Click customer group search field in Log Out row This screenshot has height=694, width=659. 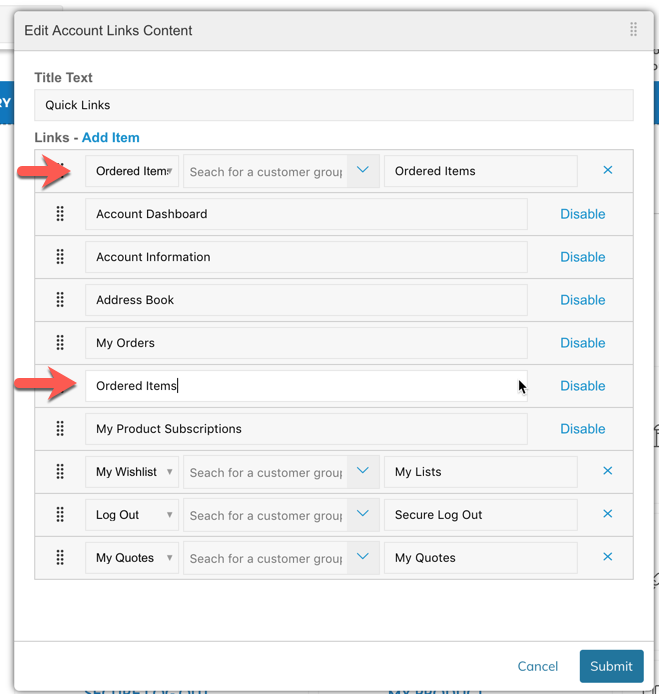266,515
